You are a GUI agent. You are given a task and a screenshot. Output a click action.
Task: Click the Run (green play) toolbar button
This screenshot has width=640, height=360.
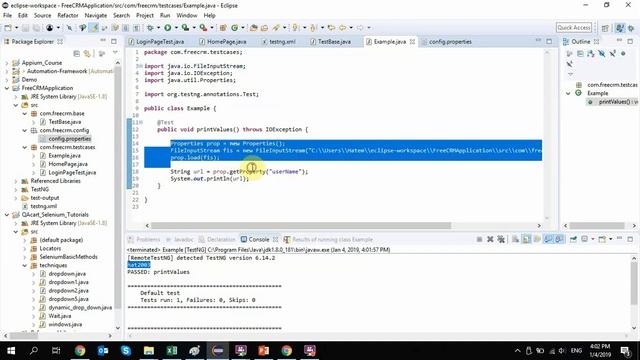pyautogui.click(x=168, y=28)
